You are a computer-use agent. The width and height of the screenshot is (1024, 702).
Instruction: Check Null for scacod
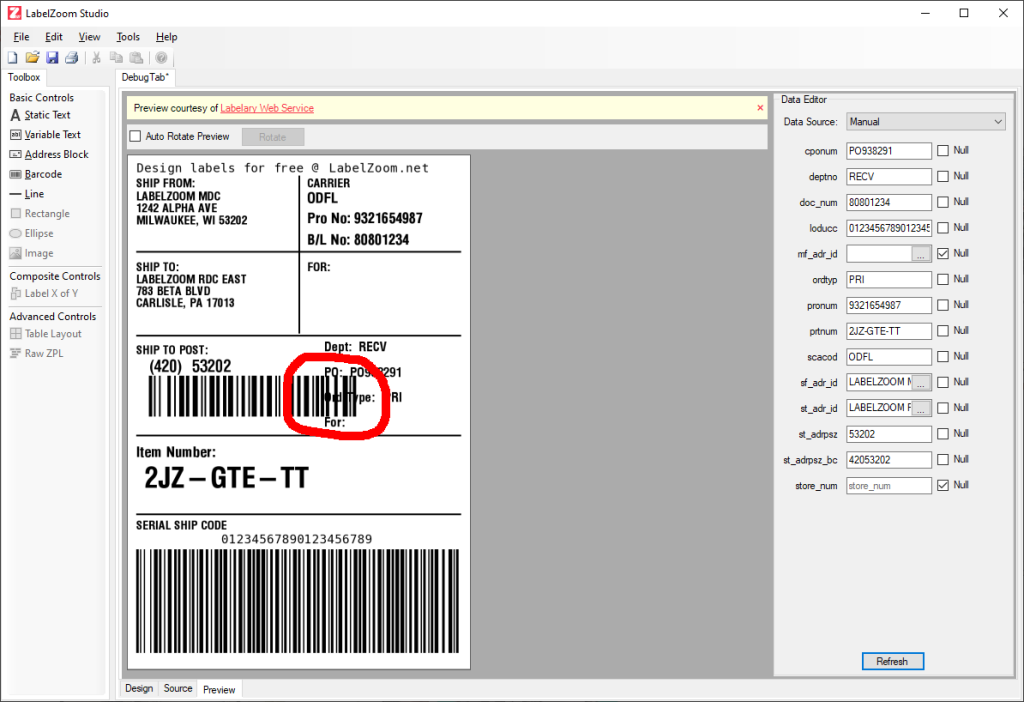(x=943, y=357)
